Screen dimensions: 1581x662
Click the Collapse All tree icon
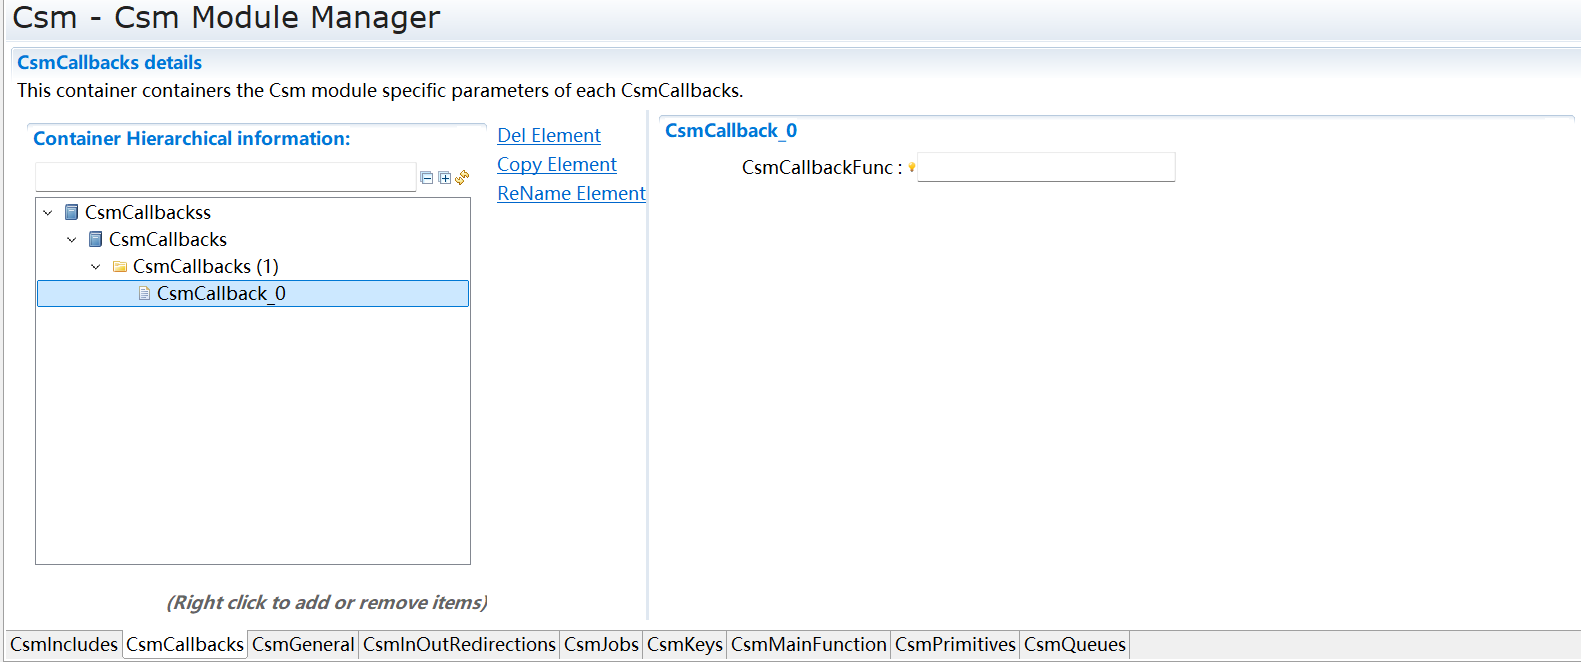(x=427, y=178)
